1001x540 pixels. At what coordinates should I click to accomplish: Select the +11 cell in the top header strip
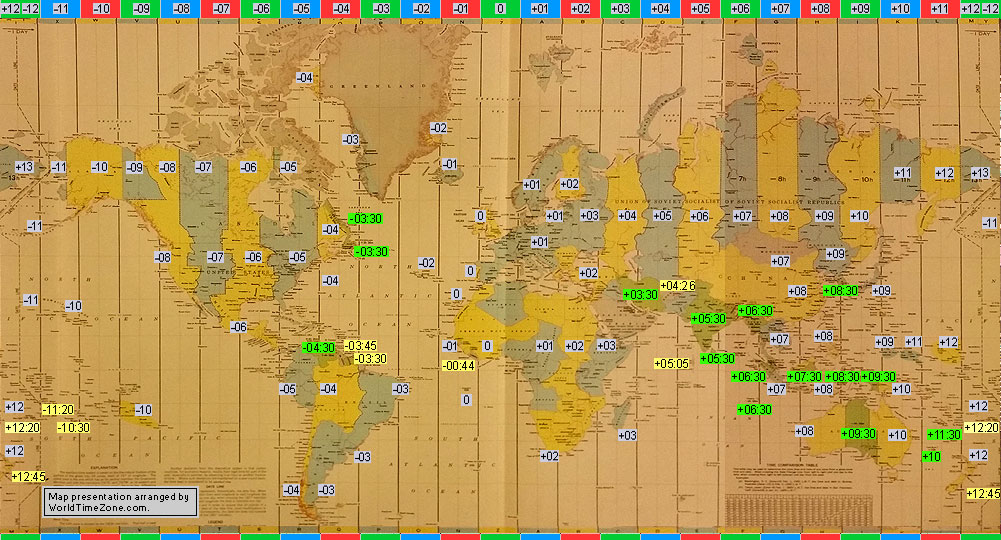pos(940,8)
